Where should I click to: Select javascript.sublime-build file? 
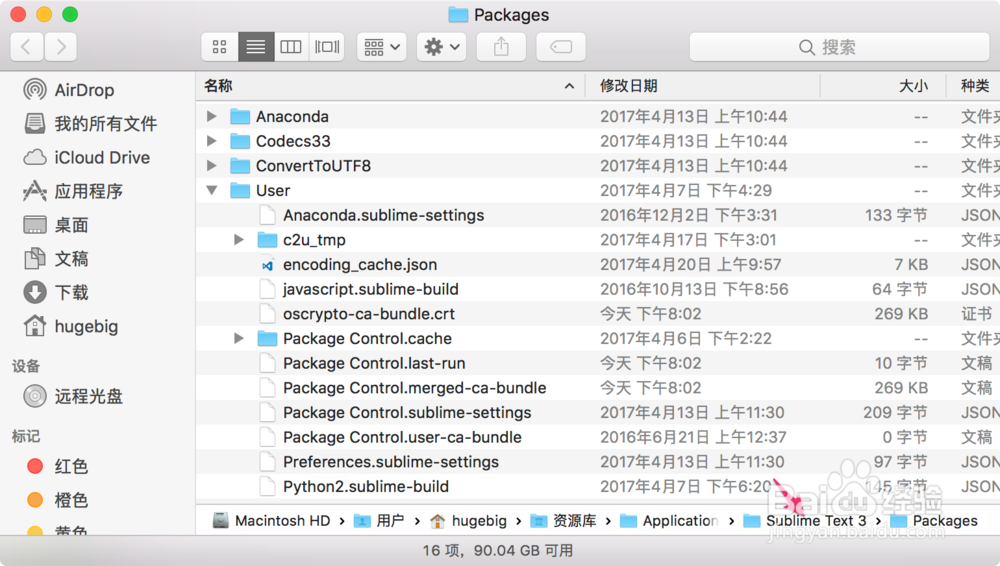[371, 289]
